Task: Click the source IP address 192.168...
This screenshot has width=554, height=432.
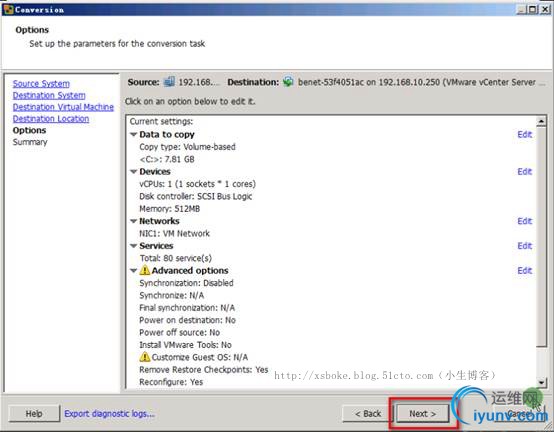Action: point(199,82)
